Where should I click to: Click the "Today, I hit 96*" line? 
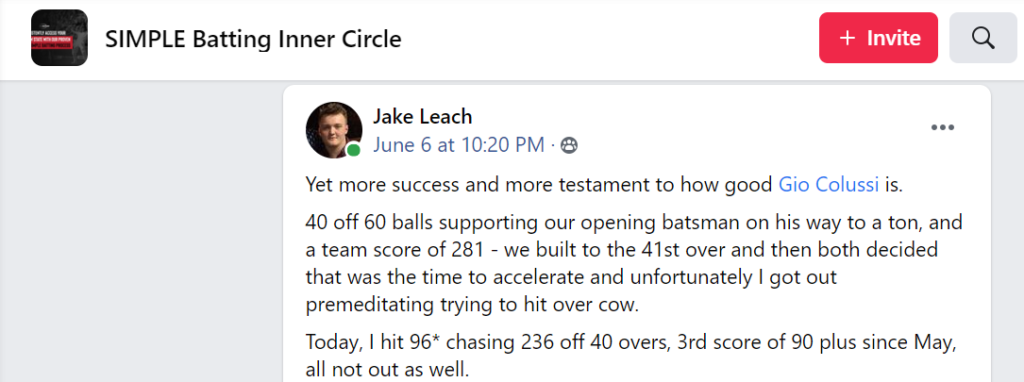[631, 342]
